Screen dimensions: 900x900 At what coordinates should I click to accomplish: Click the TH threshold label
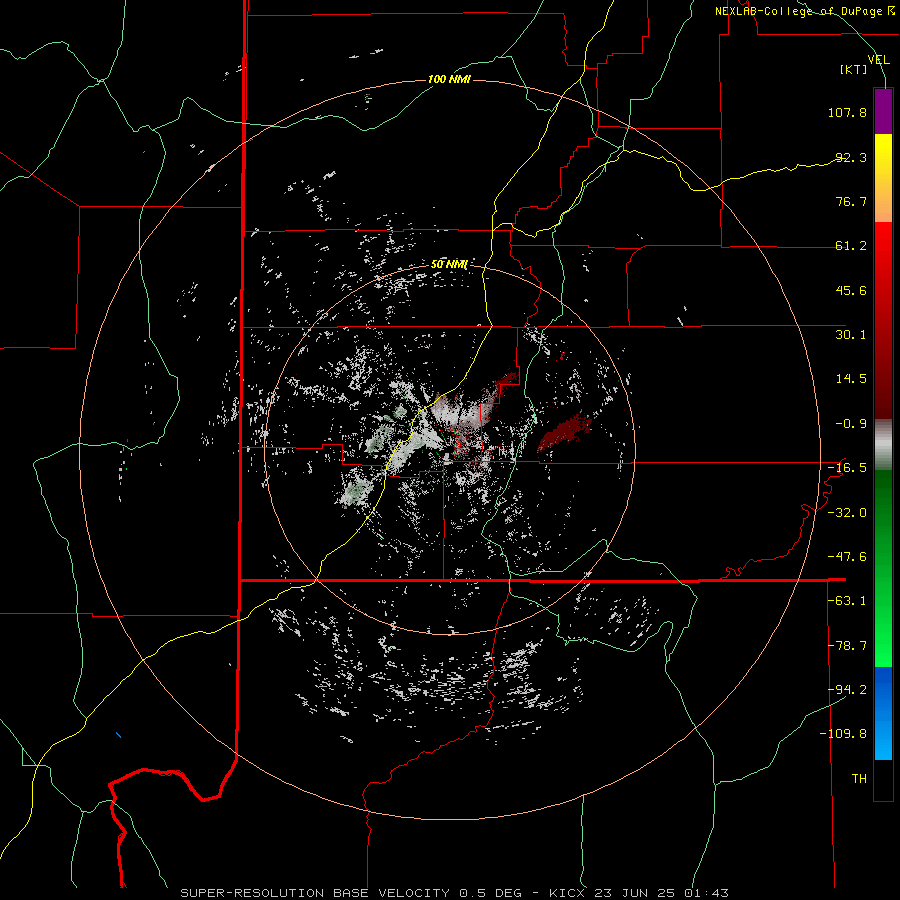(859, 779)
